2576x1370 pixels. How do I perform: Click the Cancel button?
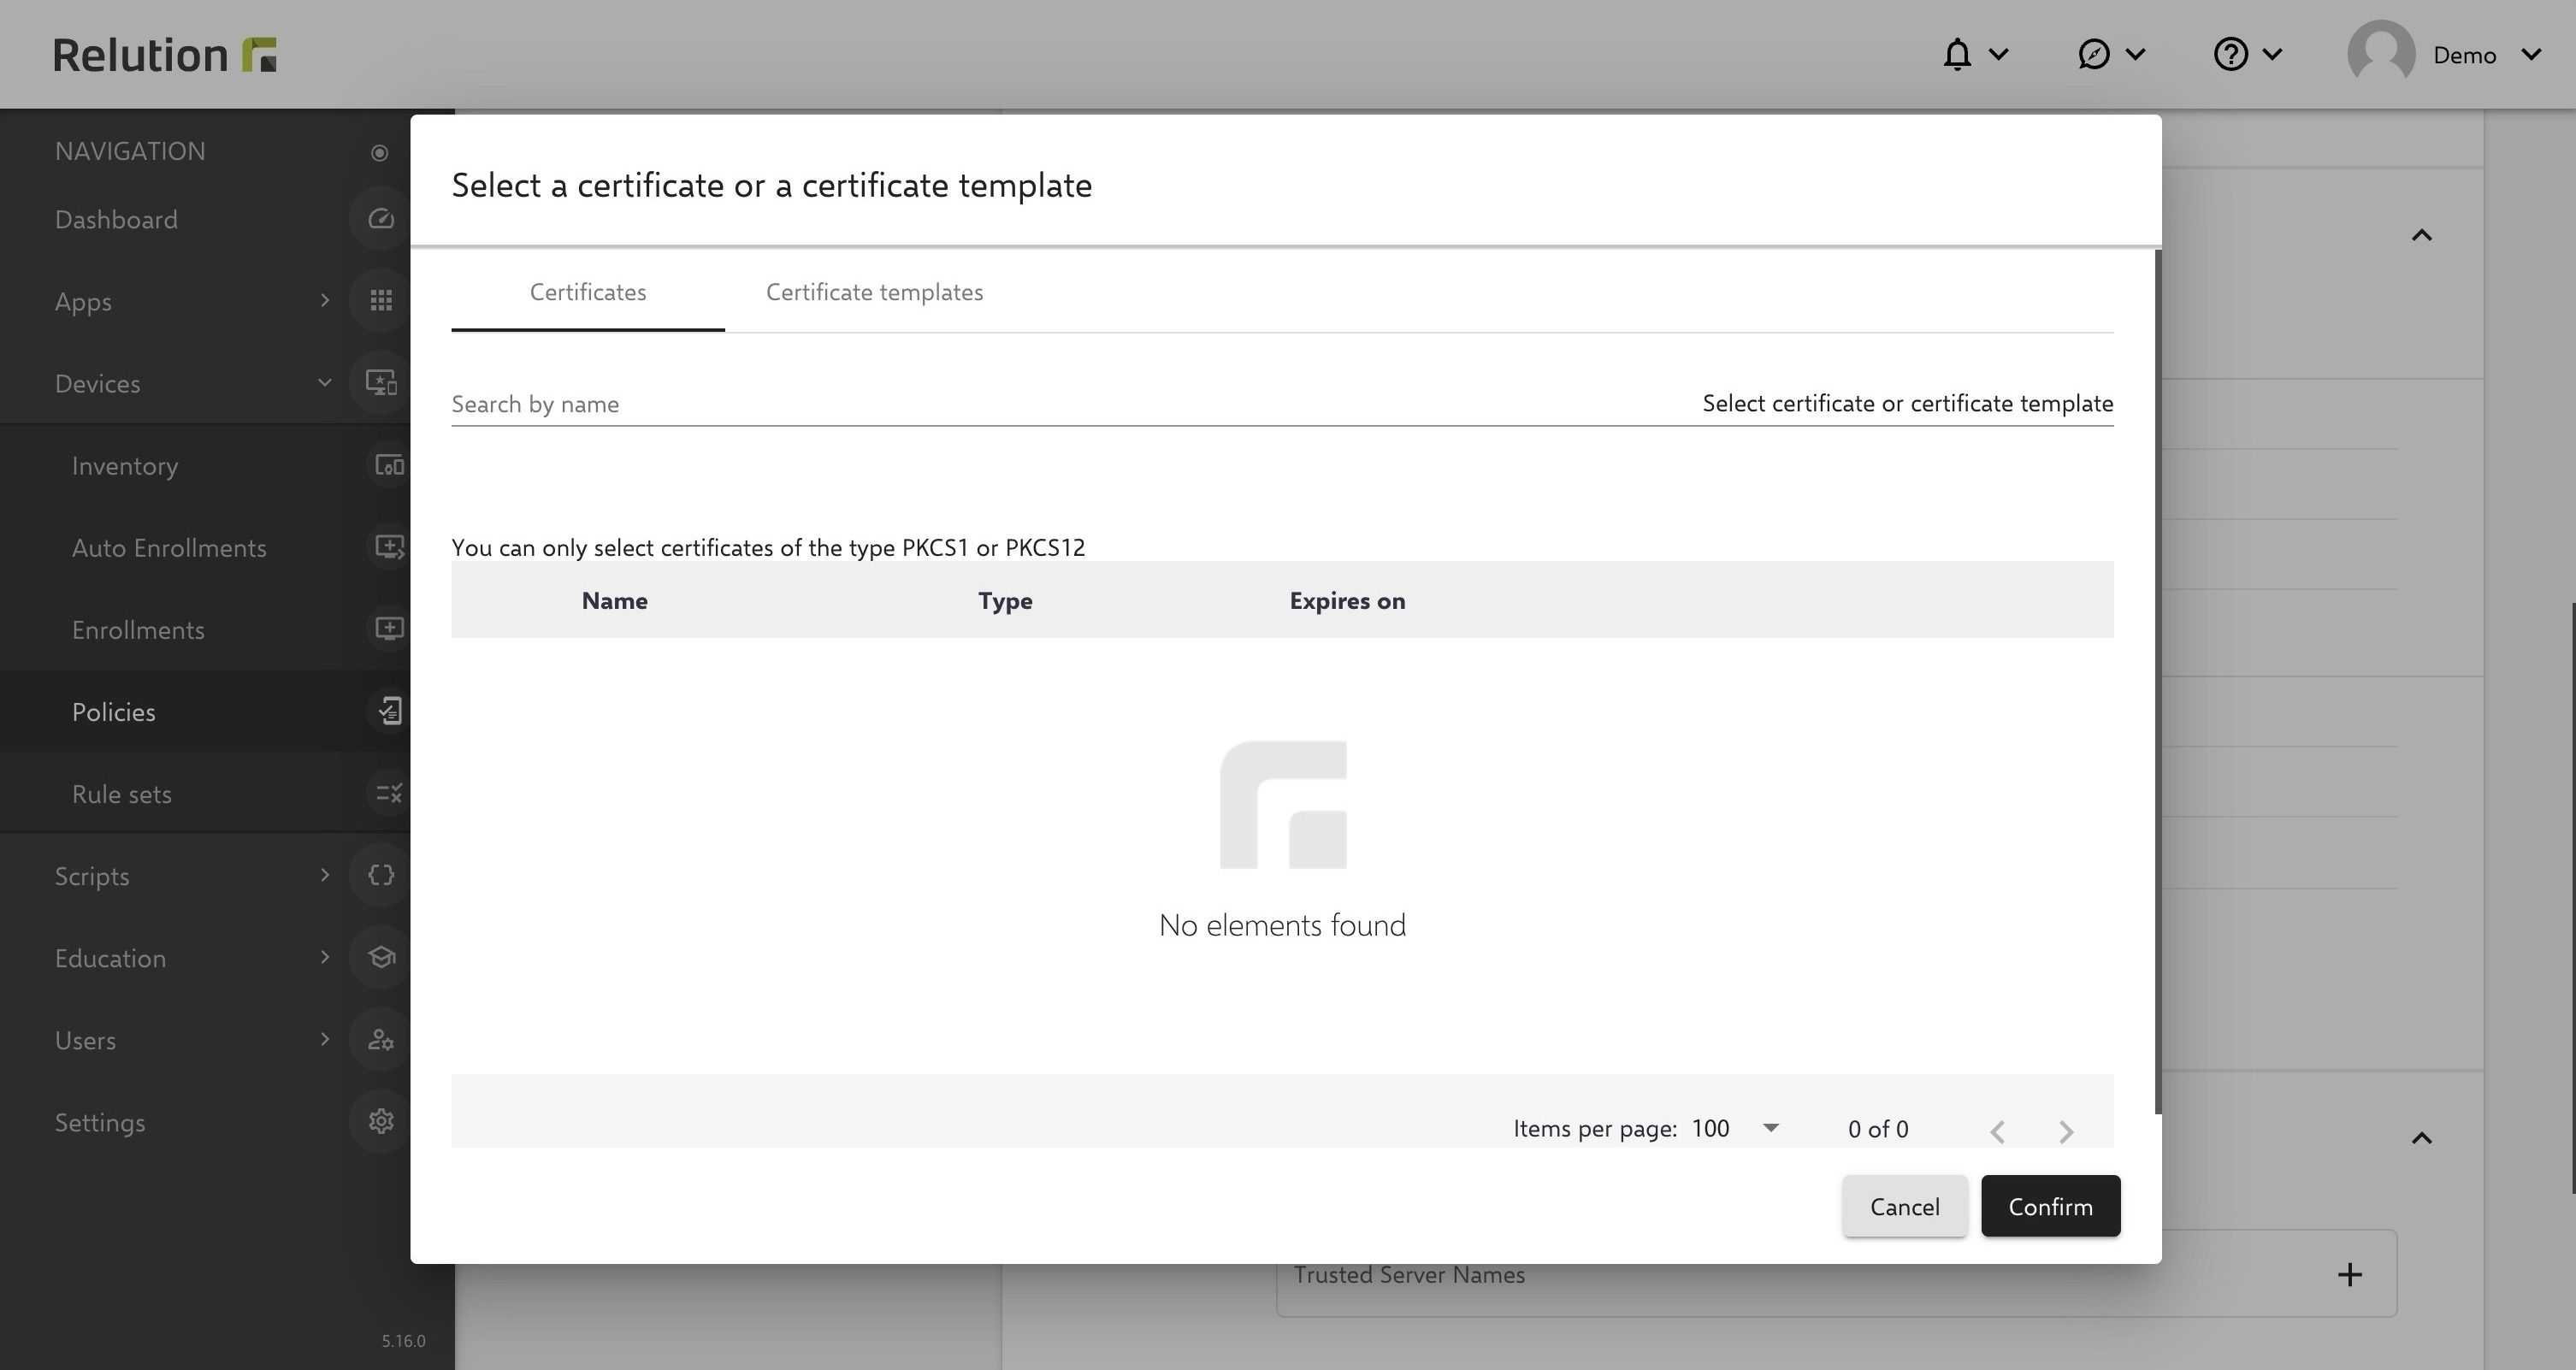1905,1206
